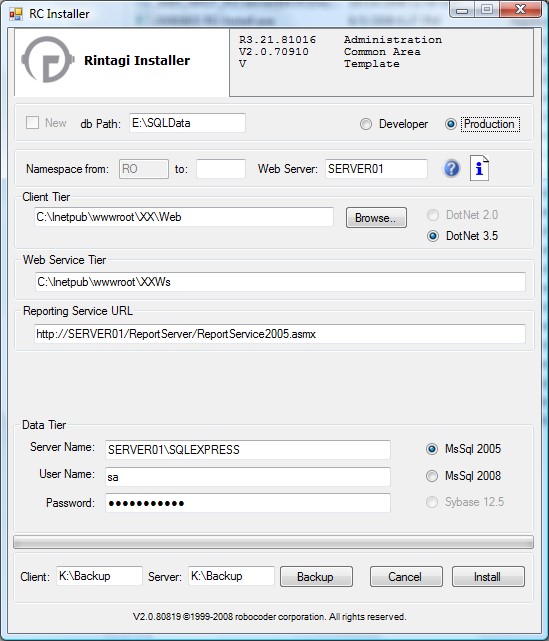Click the Install button
The width and height of the screenshot is (549, 641).
[488, 576]
